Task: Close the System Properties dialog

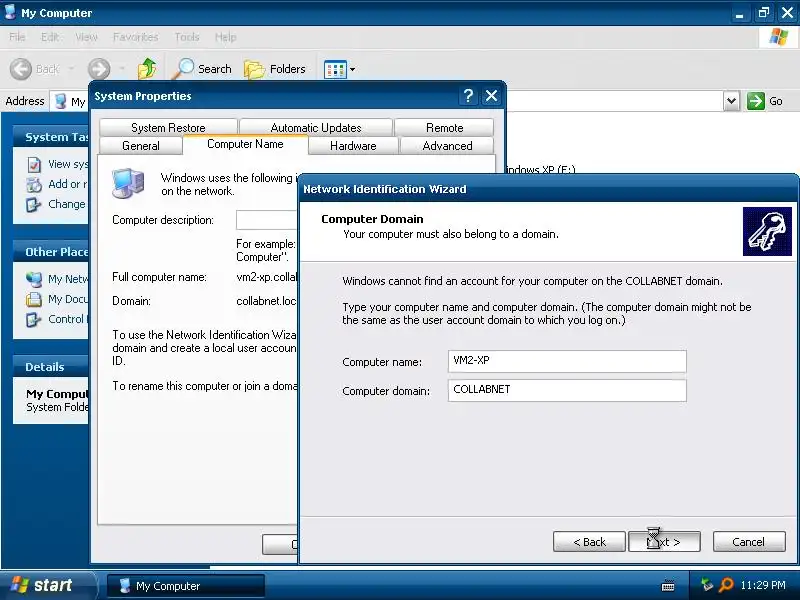Action: (x=491, y=96)
